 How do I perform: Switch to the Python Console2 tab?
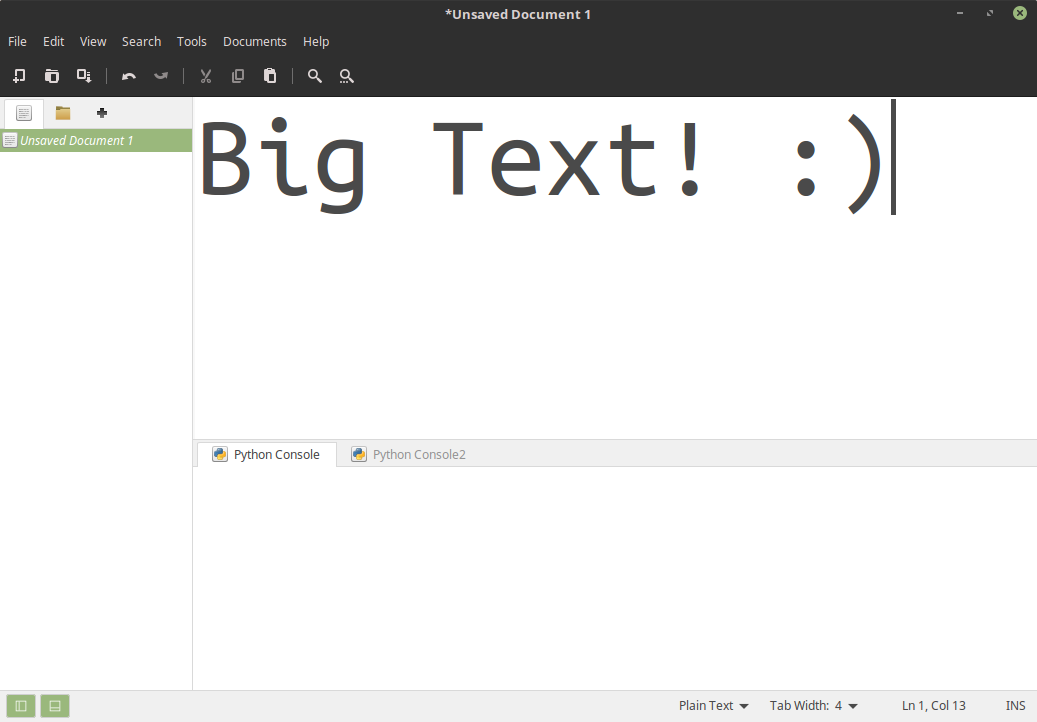(x=408, y=455)
